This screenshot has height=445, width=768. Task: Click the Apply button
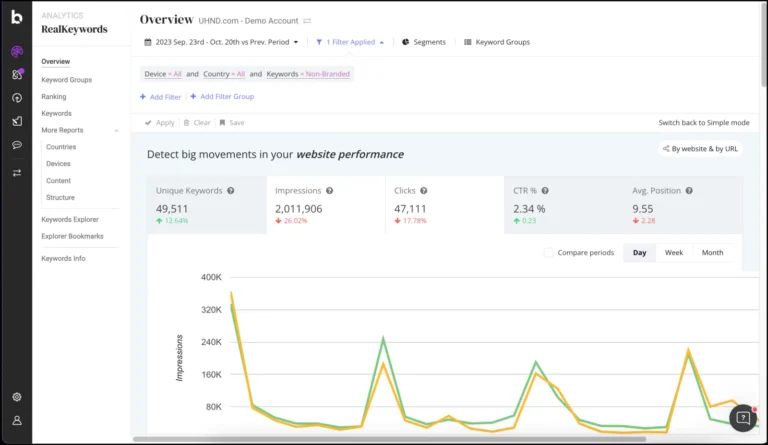coord(160,122)
